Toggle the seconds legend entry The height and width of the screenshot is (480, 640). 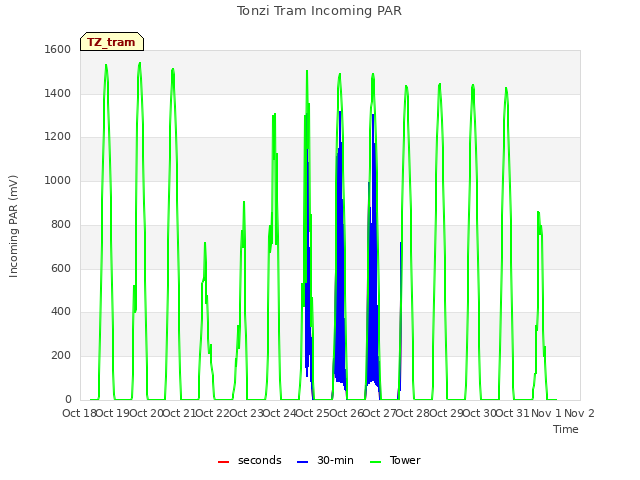pos(250,460)
